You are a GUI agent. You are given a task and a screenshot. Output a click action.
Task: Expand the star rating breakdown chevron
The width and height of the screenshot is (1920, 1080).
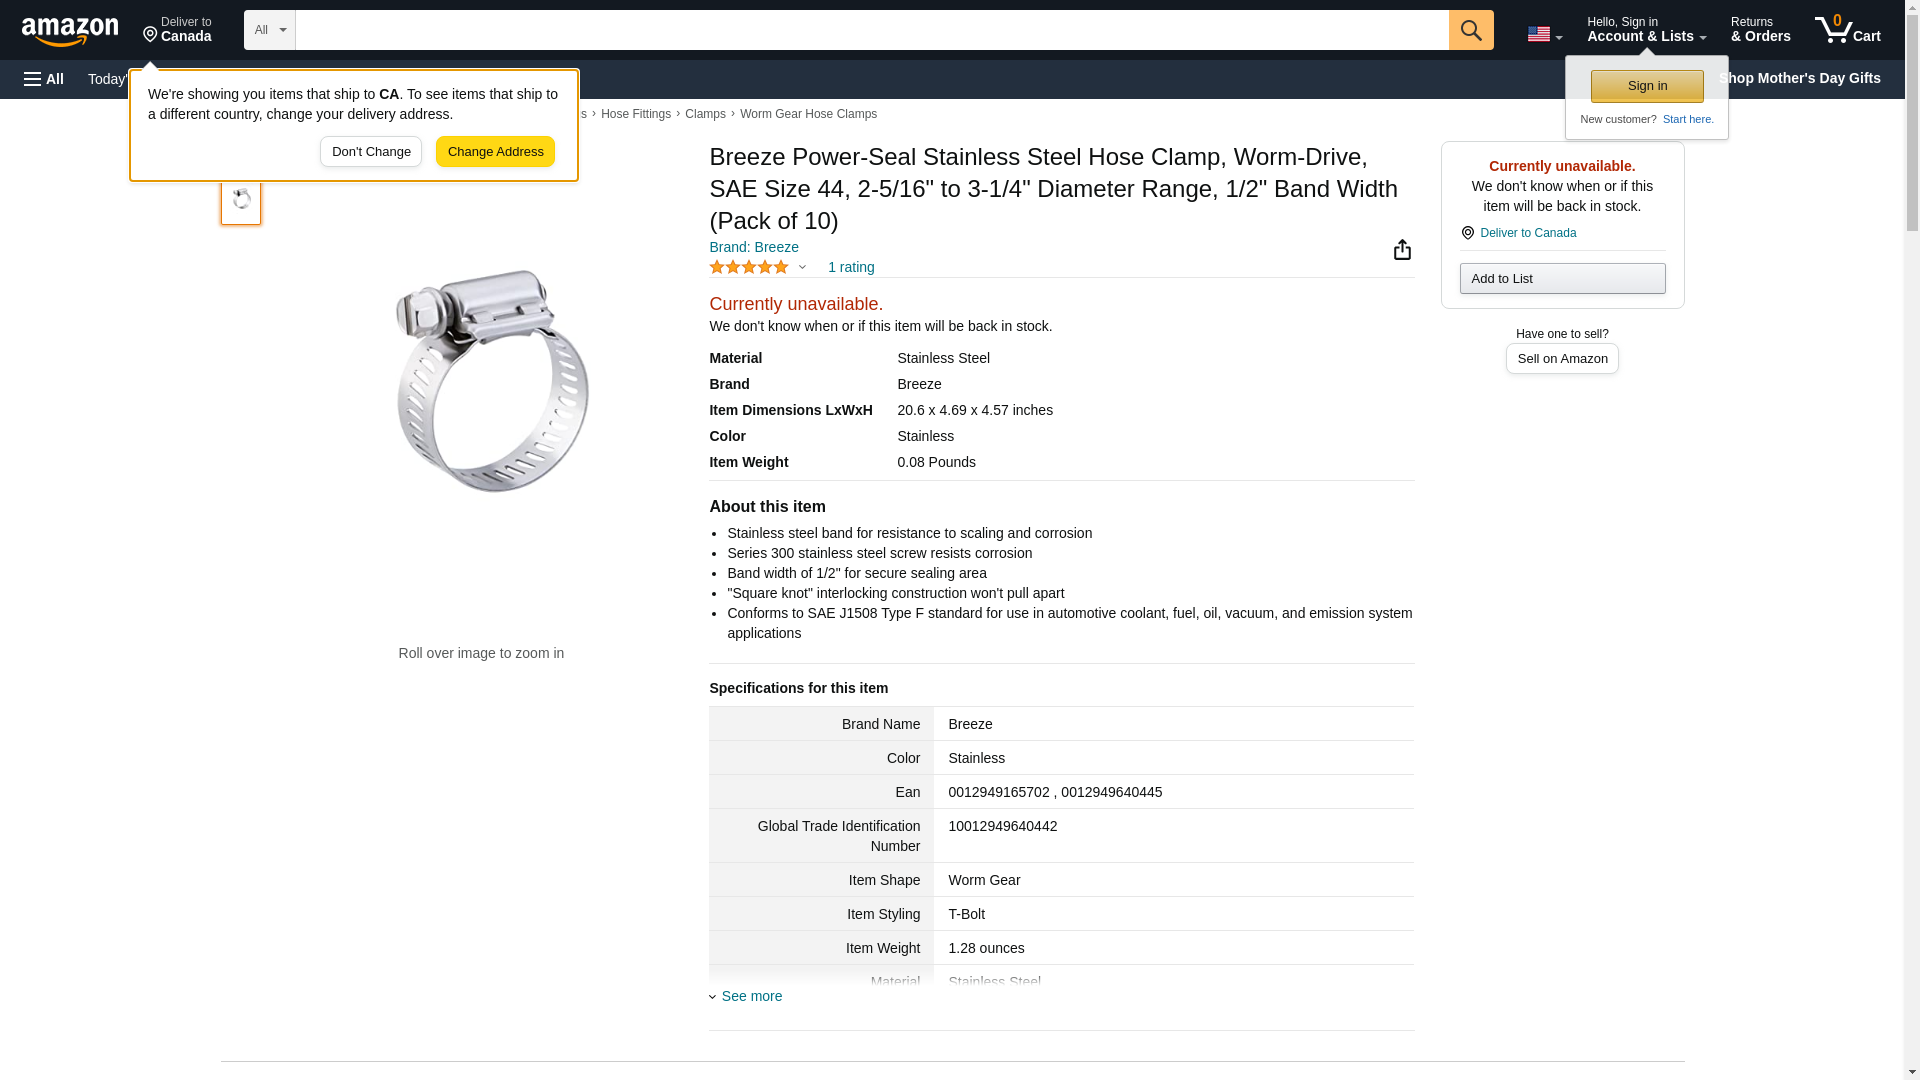point(802,267)
